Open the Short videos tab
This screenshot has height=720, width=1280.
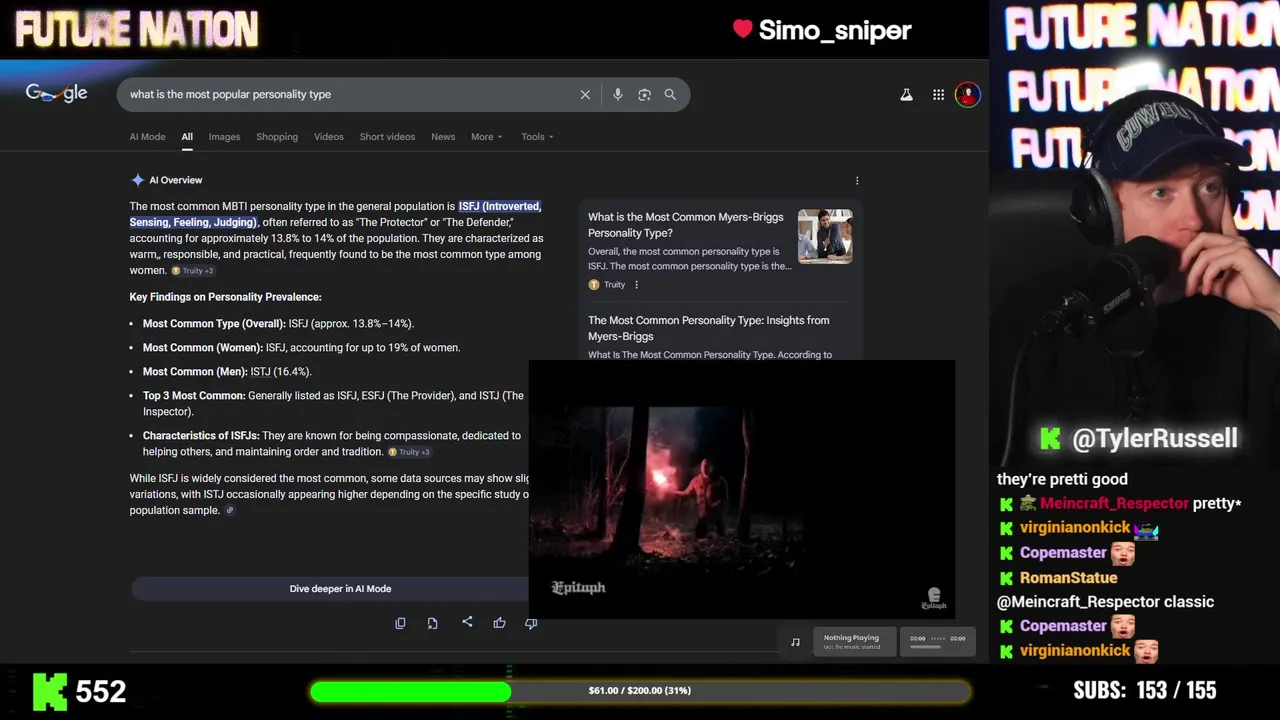point(387,137)
